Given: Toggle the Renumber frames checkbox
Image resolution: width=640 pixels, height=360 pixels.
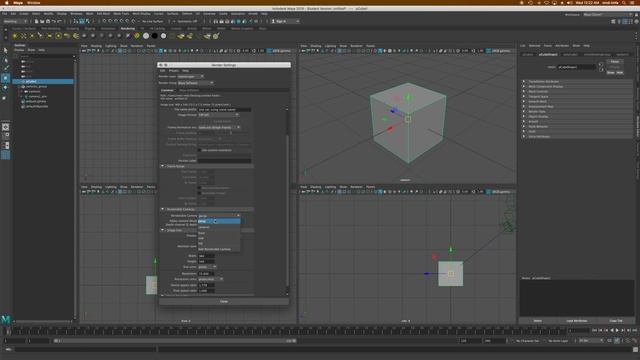Looking at the screenshot, I should point(200,193).
